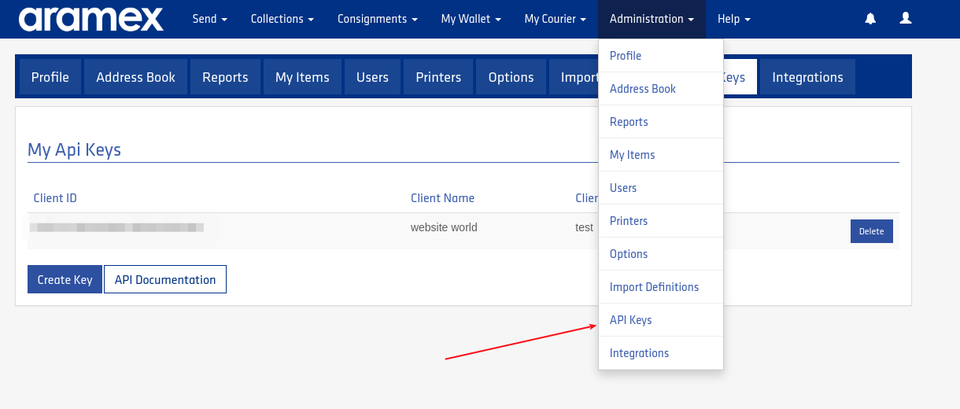The width and height of the screenshot is (960, 409).
Task: Select Import Definitions menu entry
Action: 654,287
